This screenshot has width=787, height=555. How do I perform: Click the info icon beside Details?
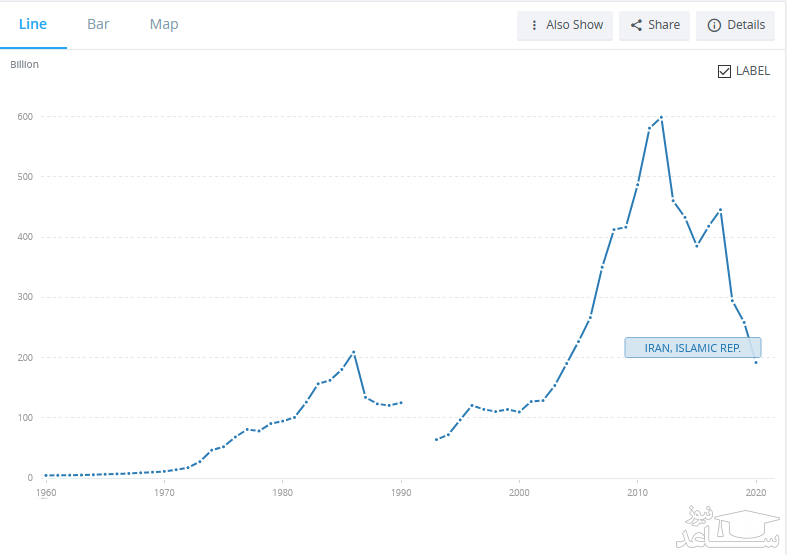[x=714, y=25]
